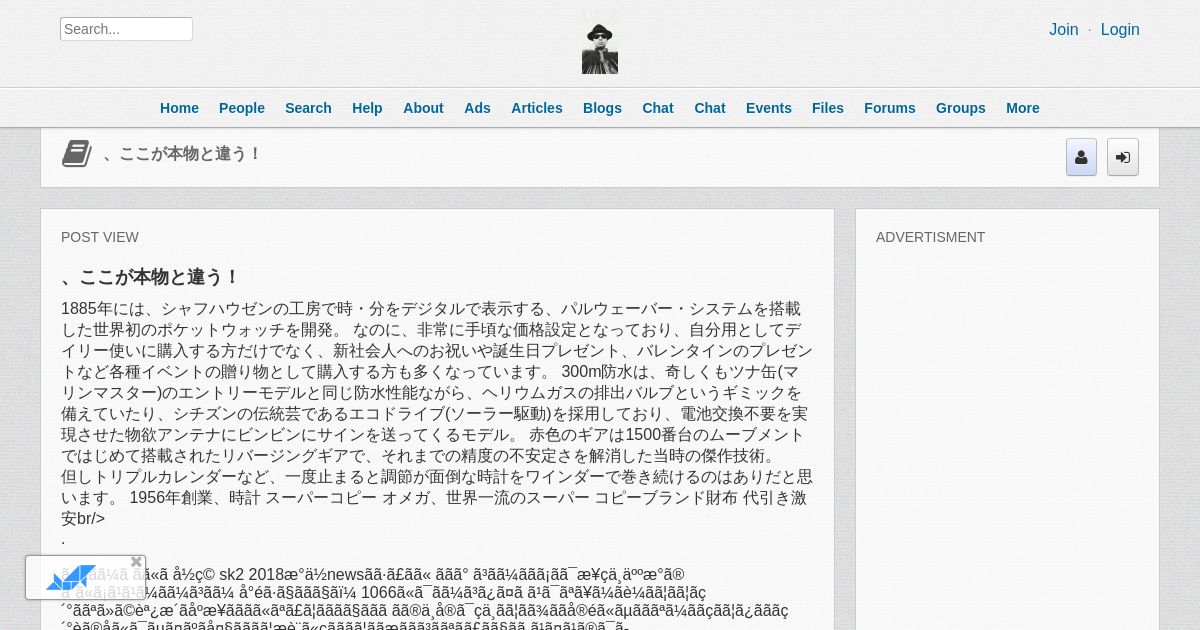Open the People menu item
Screen dimensions: 1200x630
(242, 108)
